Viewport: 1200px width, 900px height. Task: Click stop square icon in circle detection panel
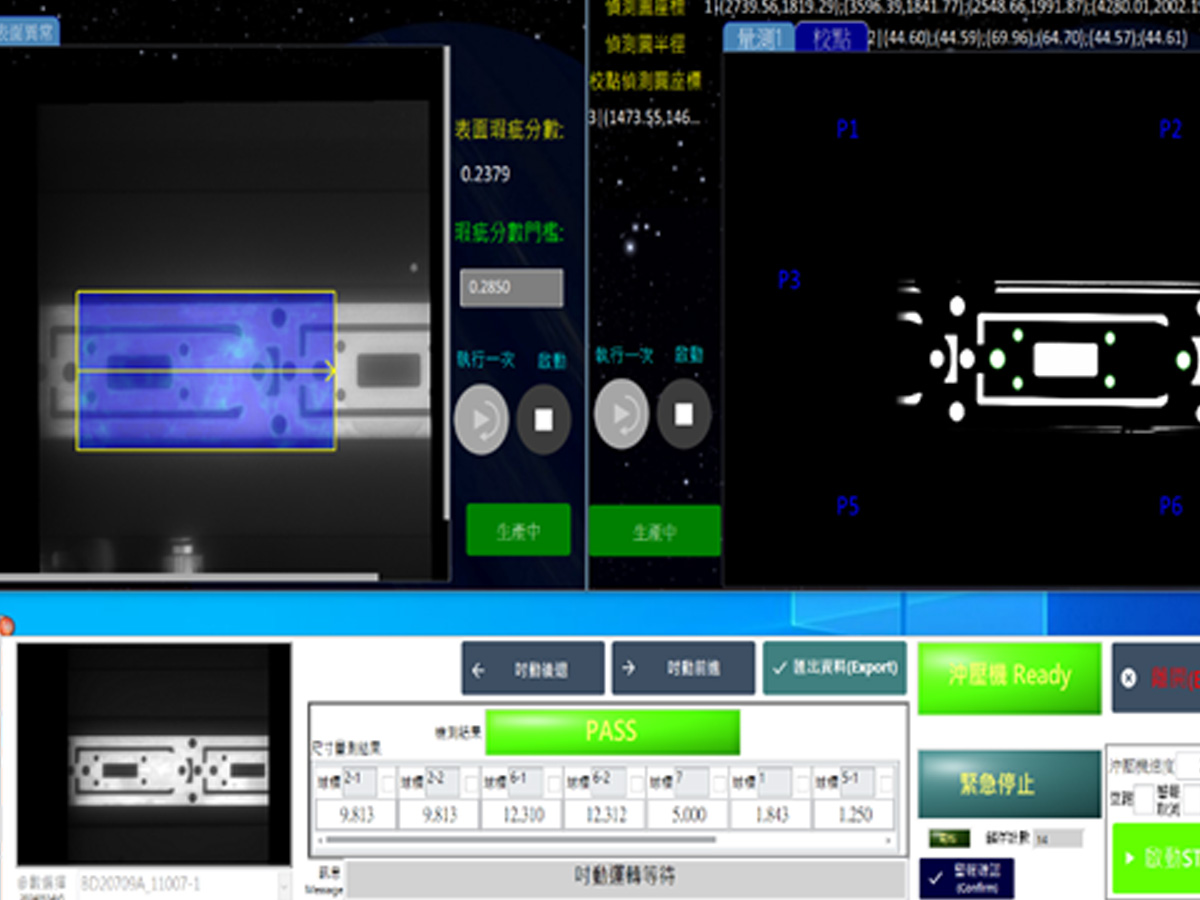pos(684,414)
